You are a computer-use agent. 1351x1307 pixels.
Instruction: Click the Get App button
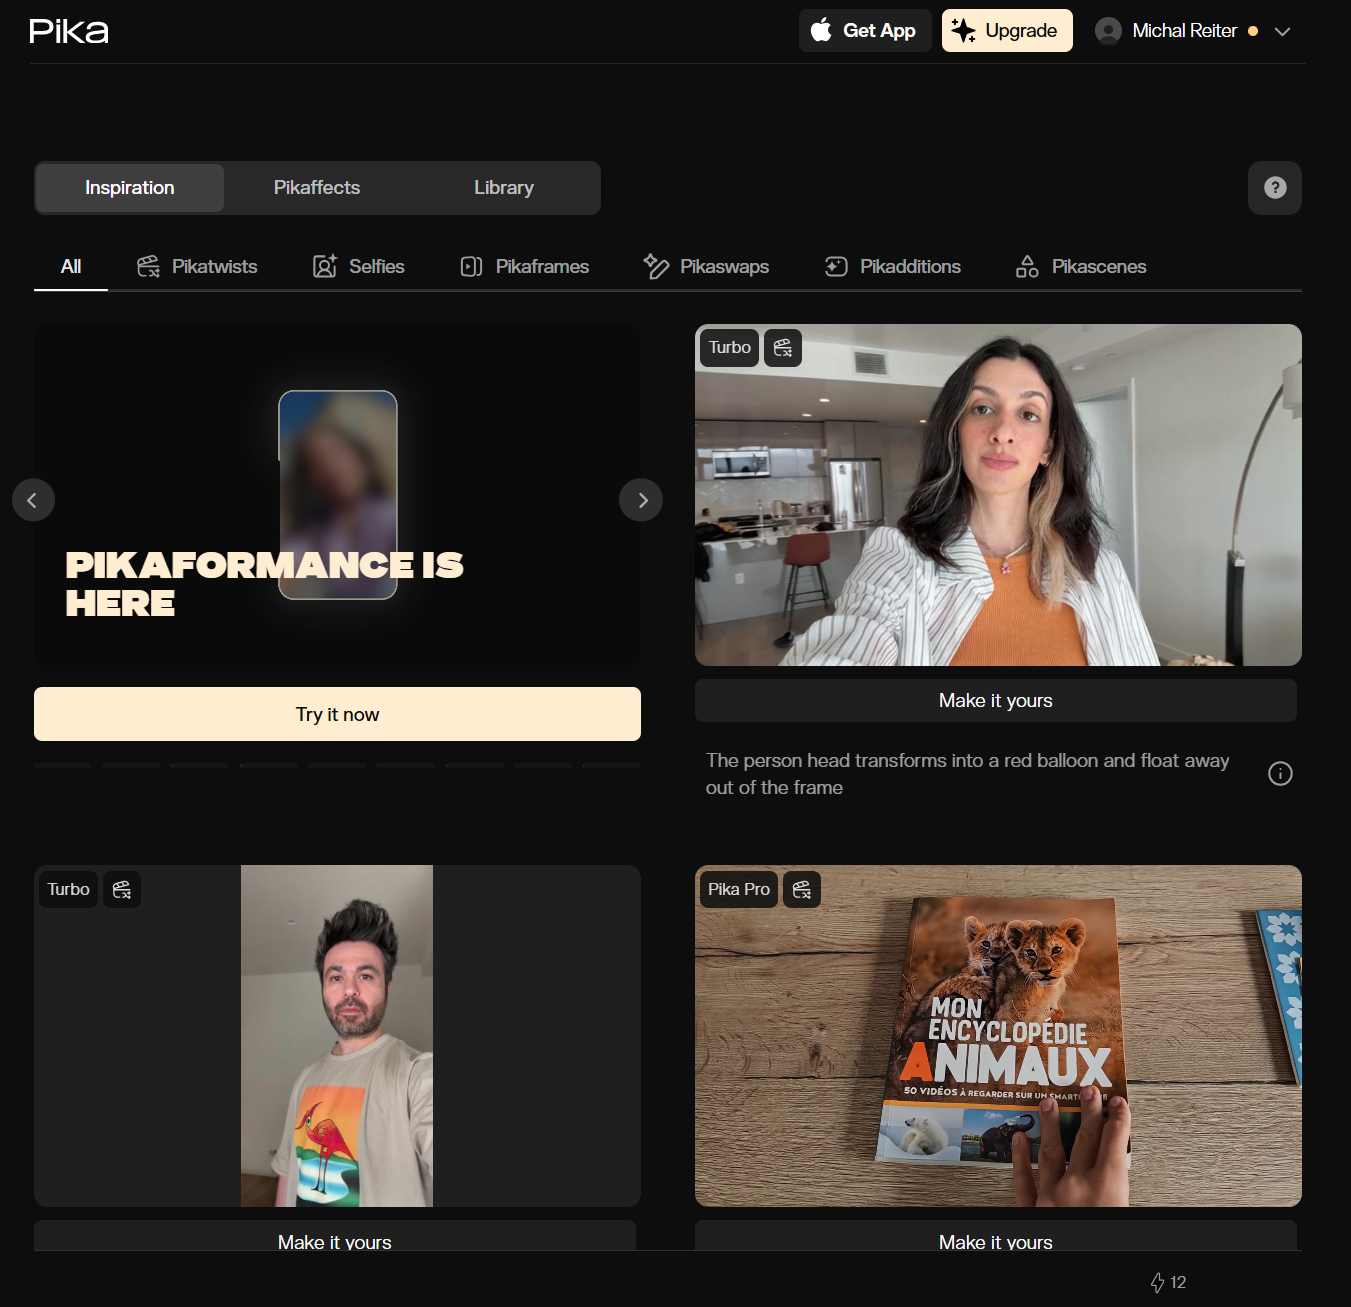click(x=864, y=31)
